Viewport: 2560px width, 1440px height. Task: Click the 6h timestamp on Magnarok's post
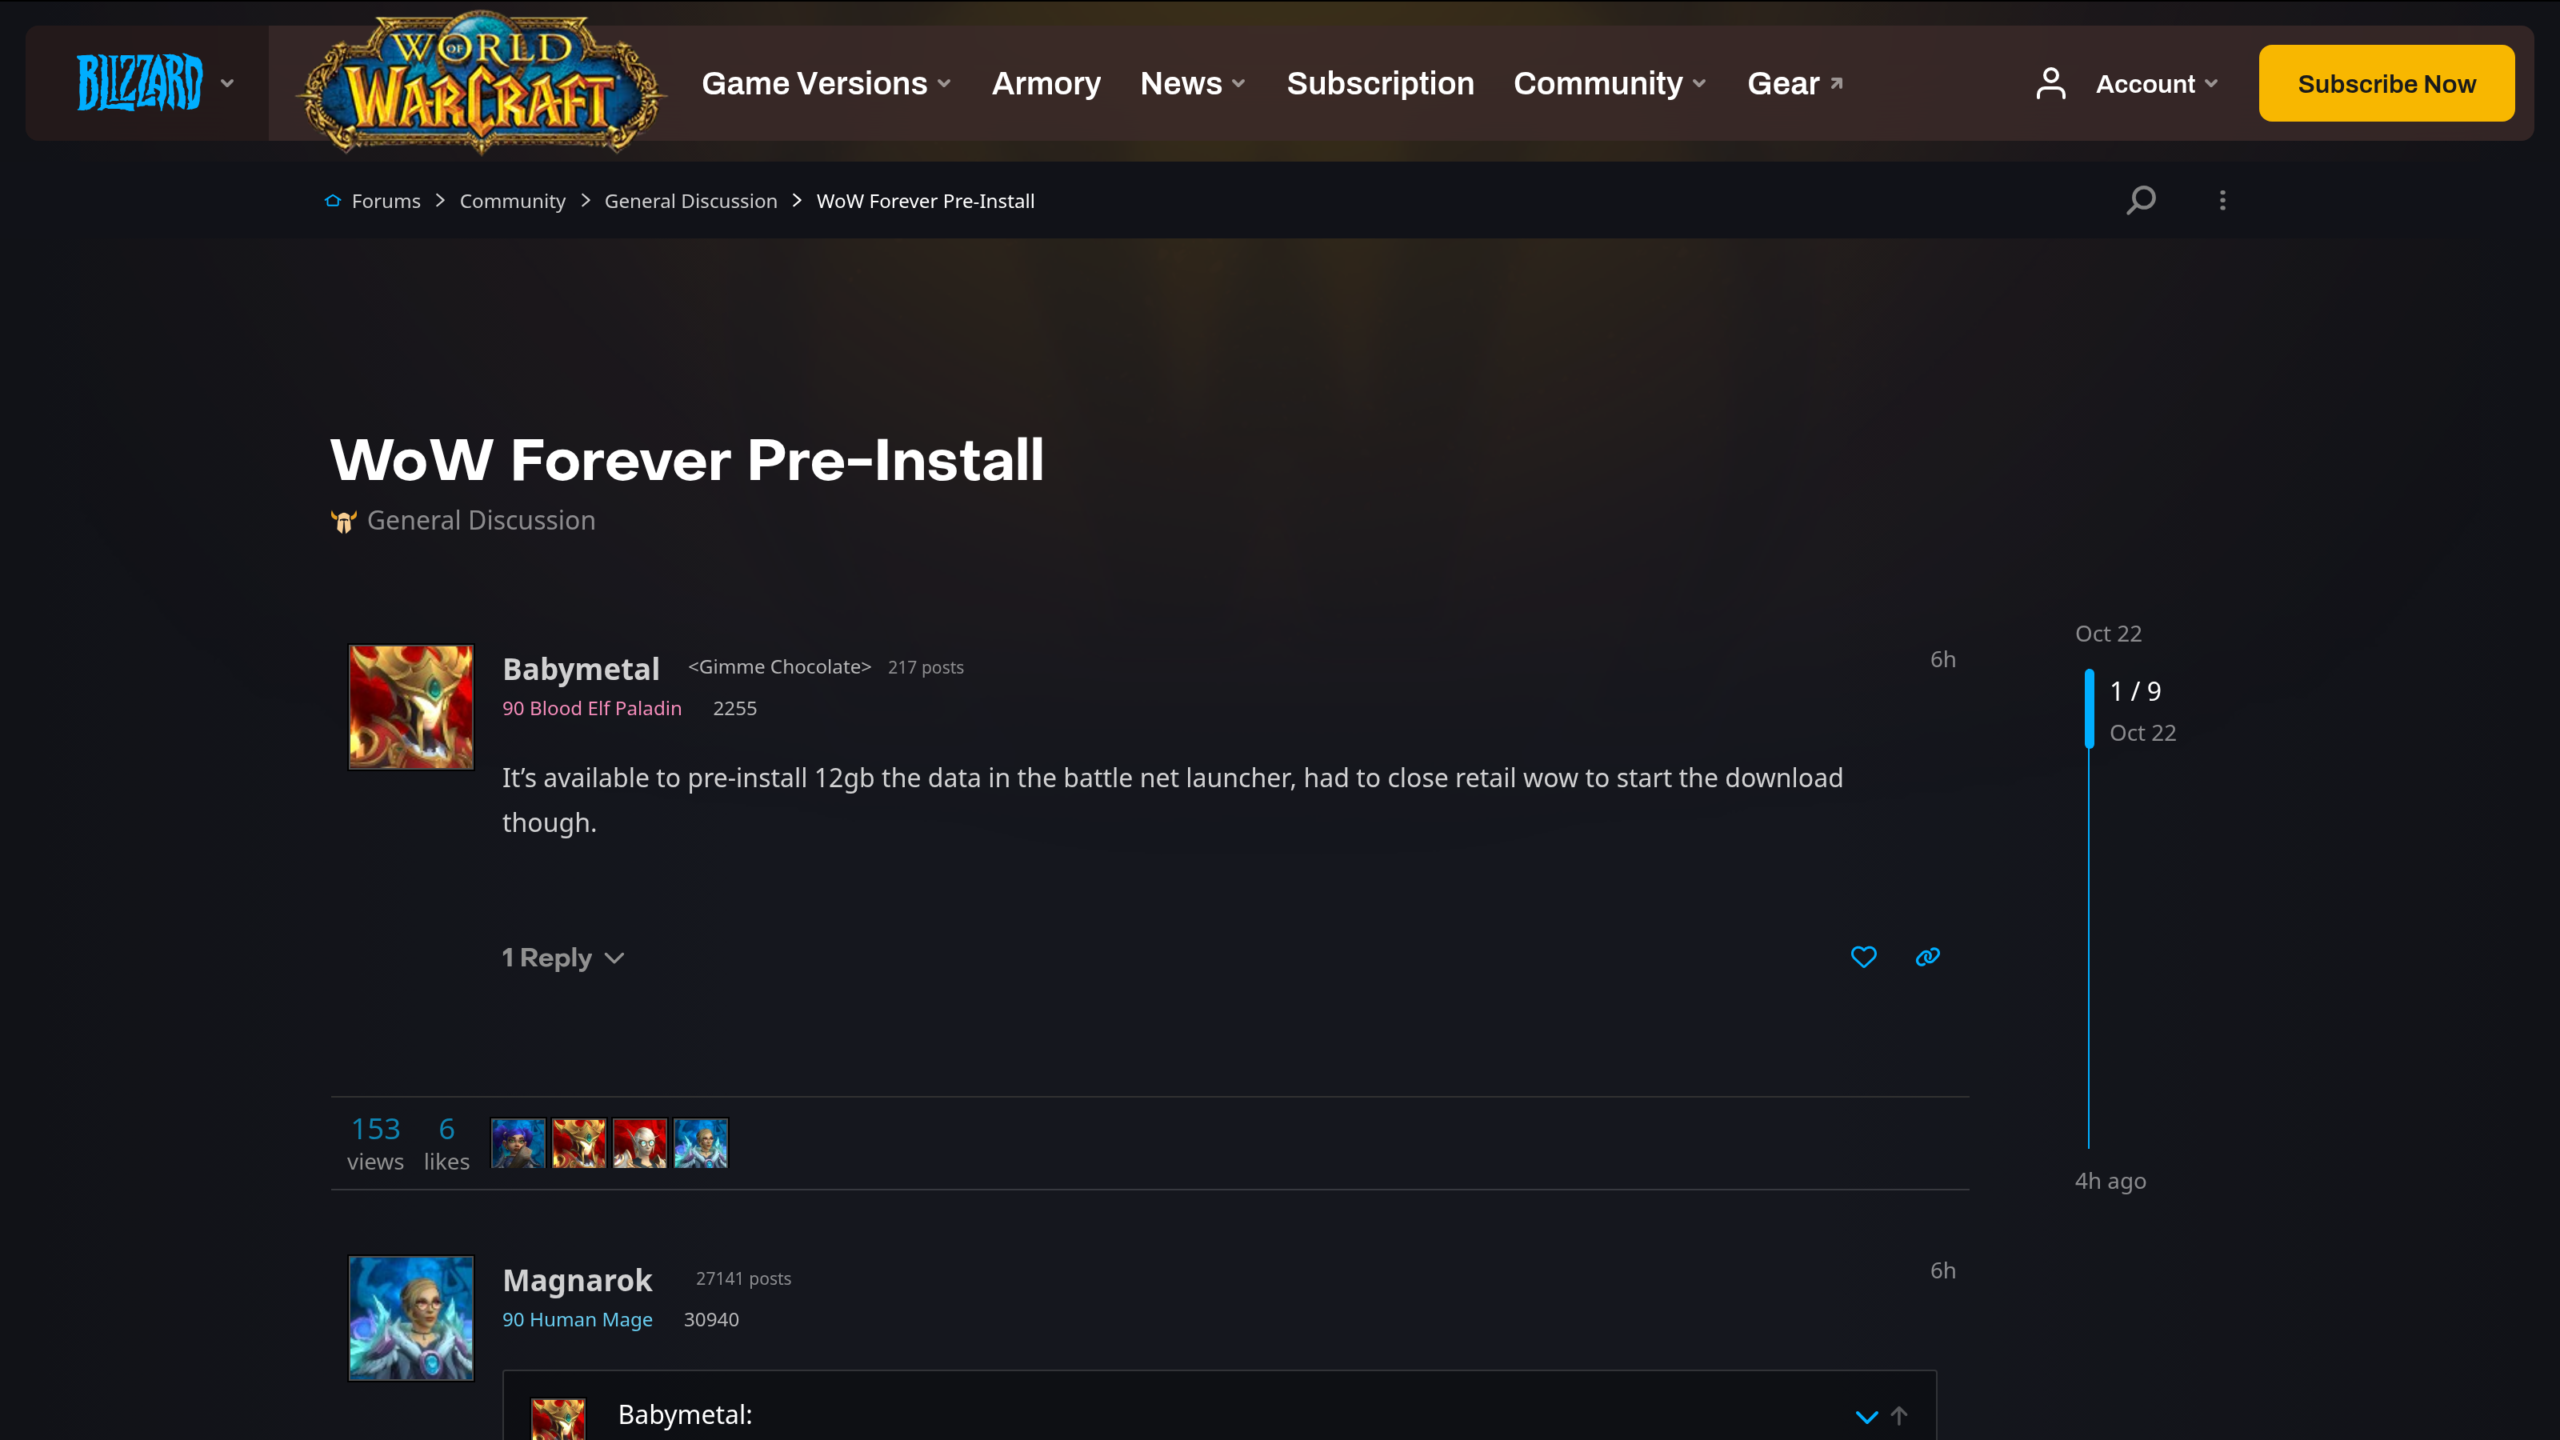[x=1943, y=1270]
